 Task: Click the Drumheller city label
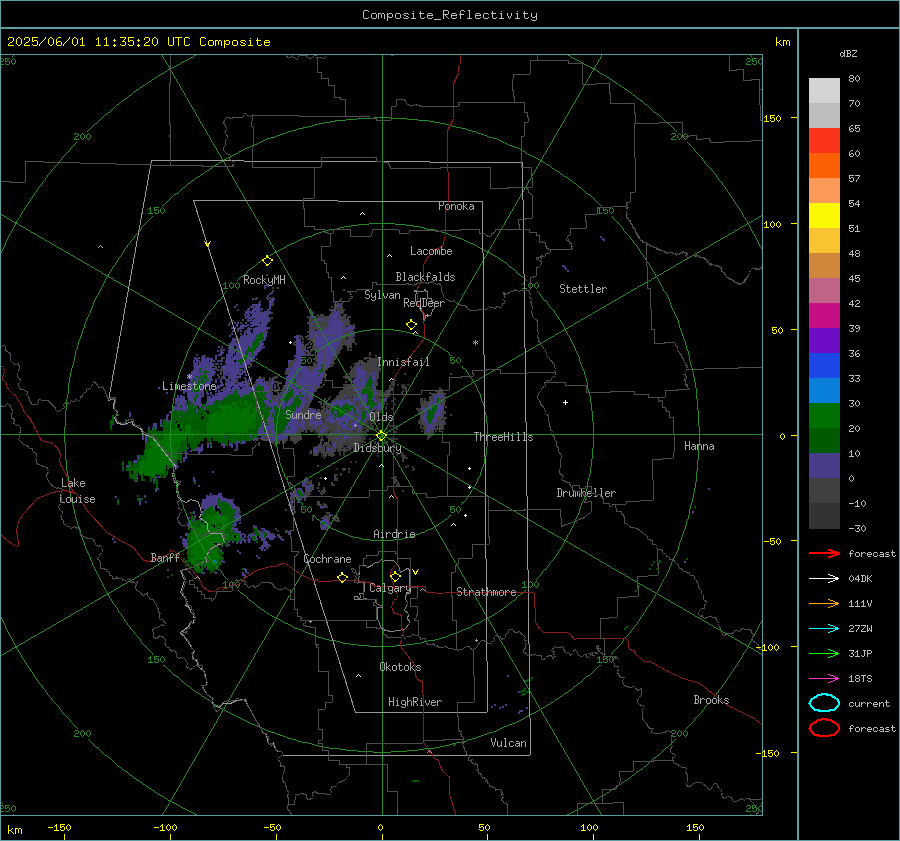tap(586, 493)
